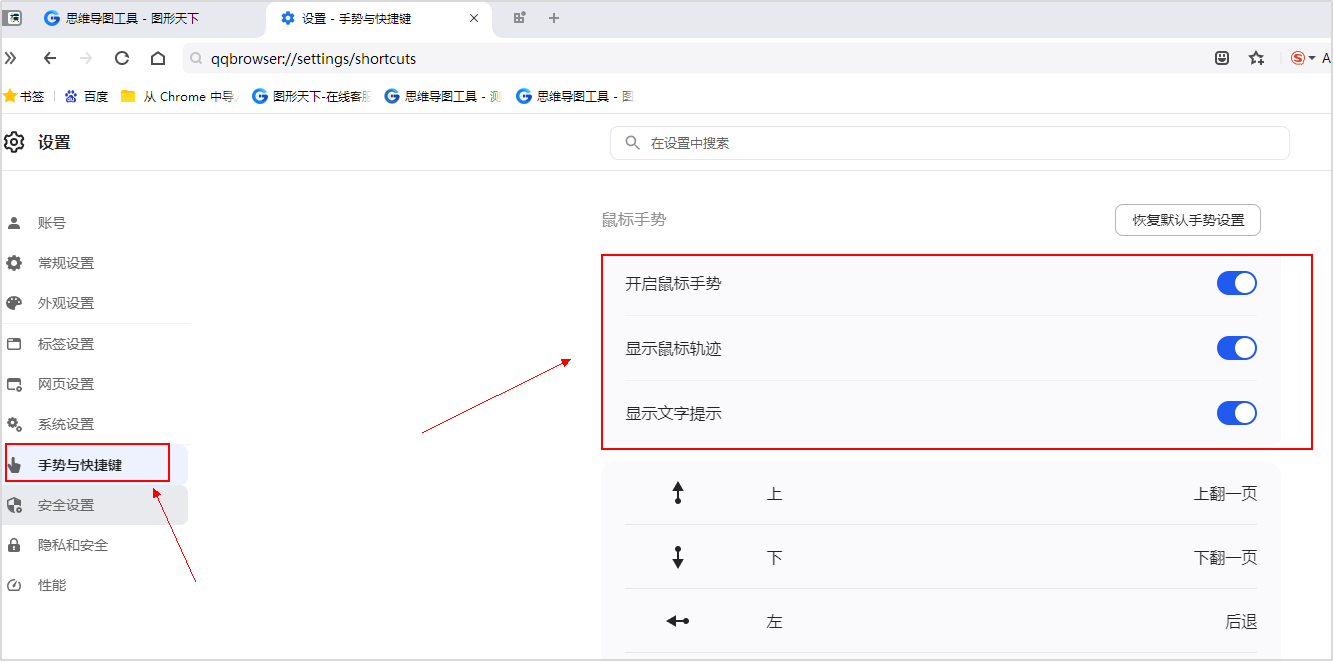1334x663 pixels.
Task: Expand the sidebar double-chevron at left of toolbar
Action: [11, 58]
